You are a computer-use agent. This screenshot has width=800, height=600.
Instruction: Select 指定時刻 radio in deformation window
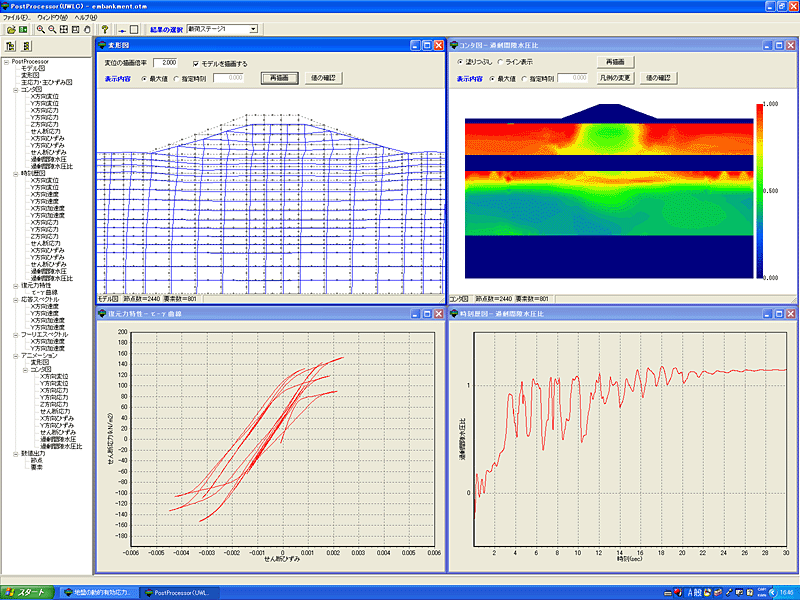pyautogui.click(x=178, y=77)
